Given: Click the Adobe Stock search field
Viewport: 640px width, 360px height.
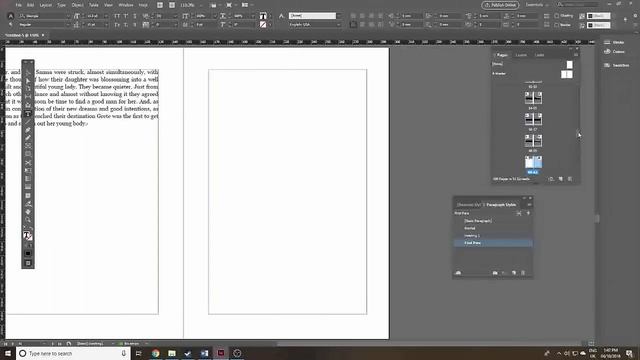Looking at the screenshot, I should click(579, 5).
